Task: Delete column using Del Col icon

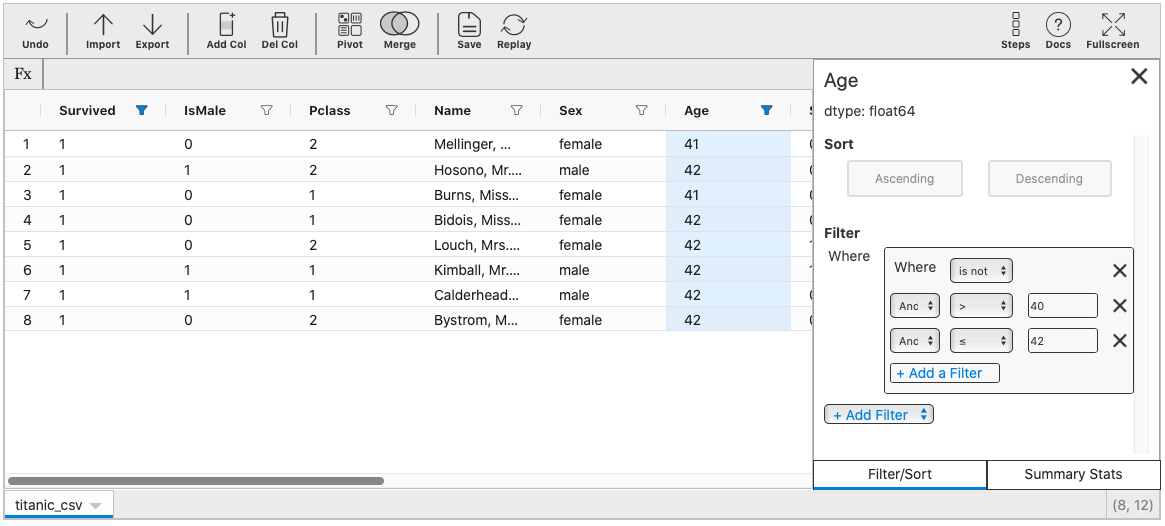Action: coord(280,31)
